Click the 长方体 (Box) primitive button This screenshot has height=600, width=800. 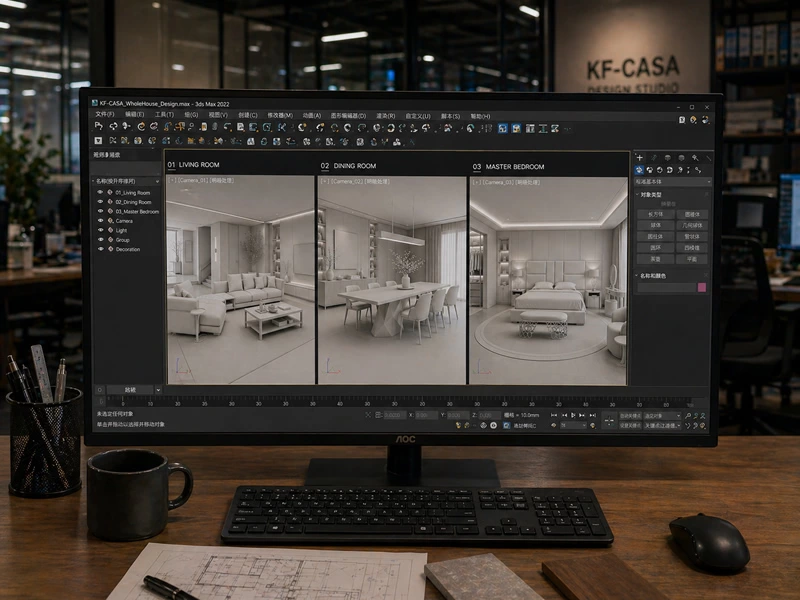(x=656, y=214)
